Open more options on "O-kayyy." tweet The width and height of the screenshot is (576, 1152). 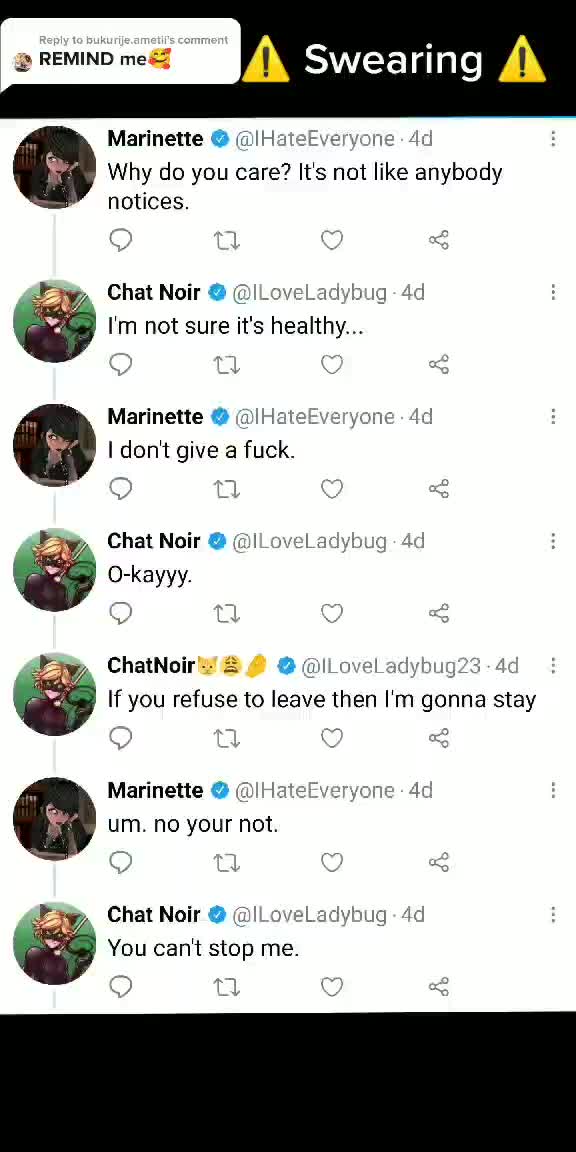pos(553,541)
